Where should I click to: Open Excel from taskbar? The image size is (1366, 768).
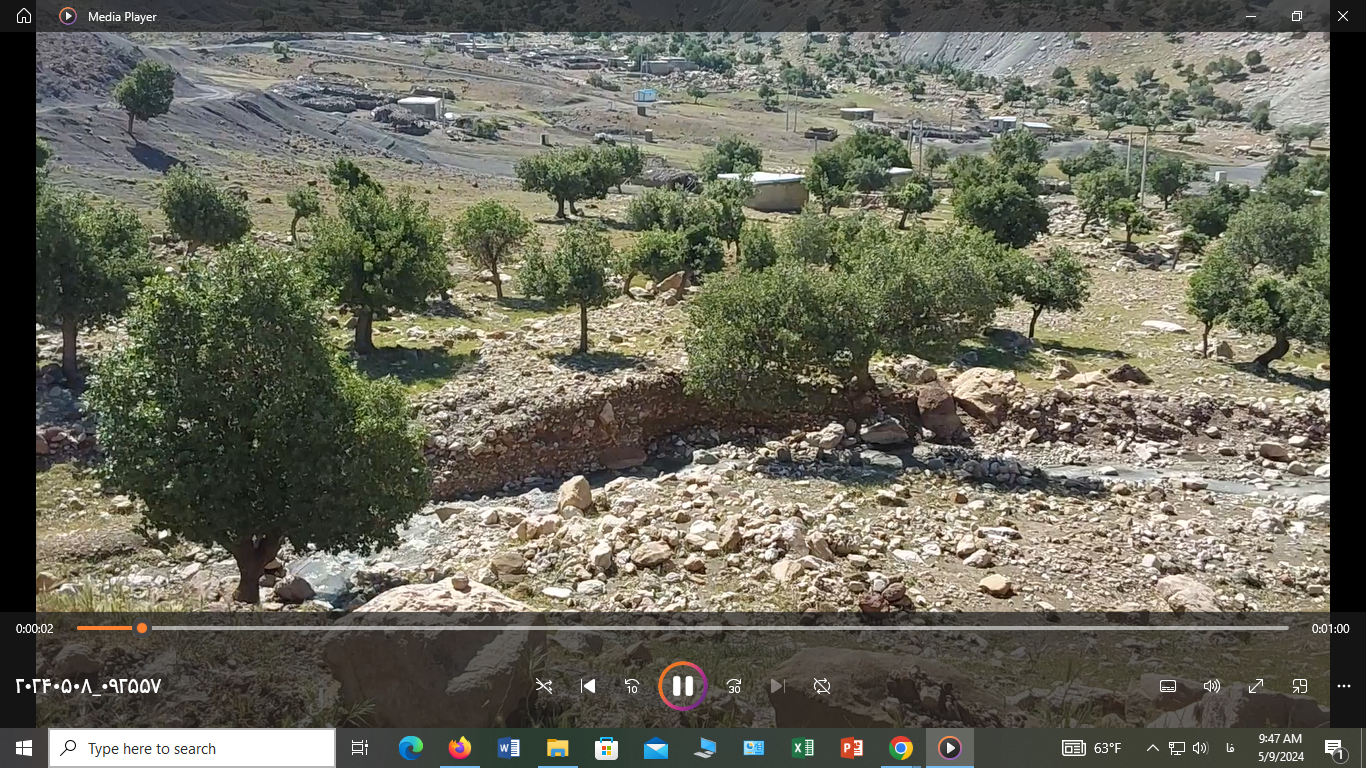pyautogui.click(x=802, y=748)
